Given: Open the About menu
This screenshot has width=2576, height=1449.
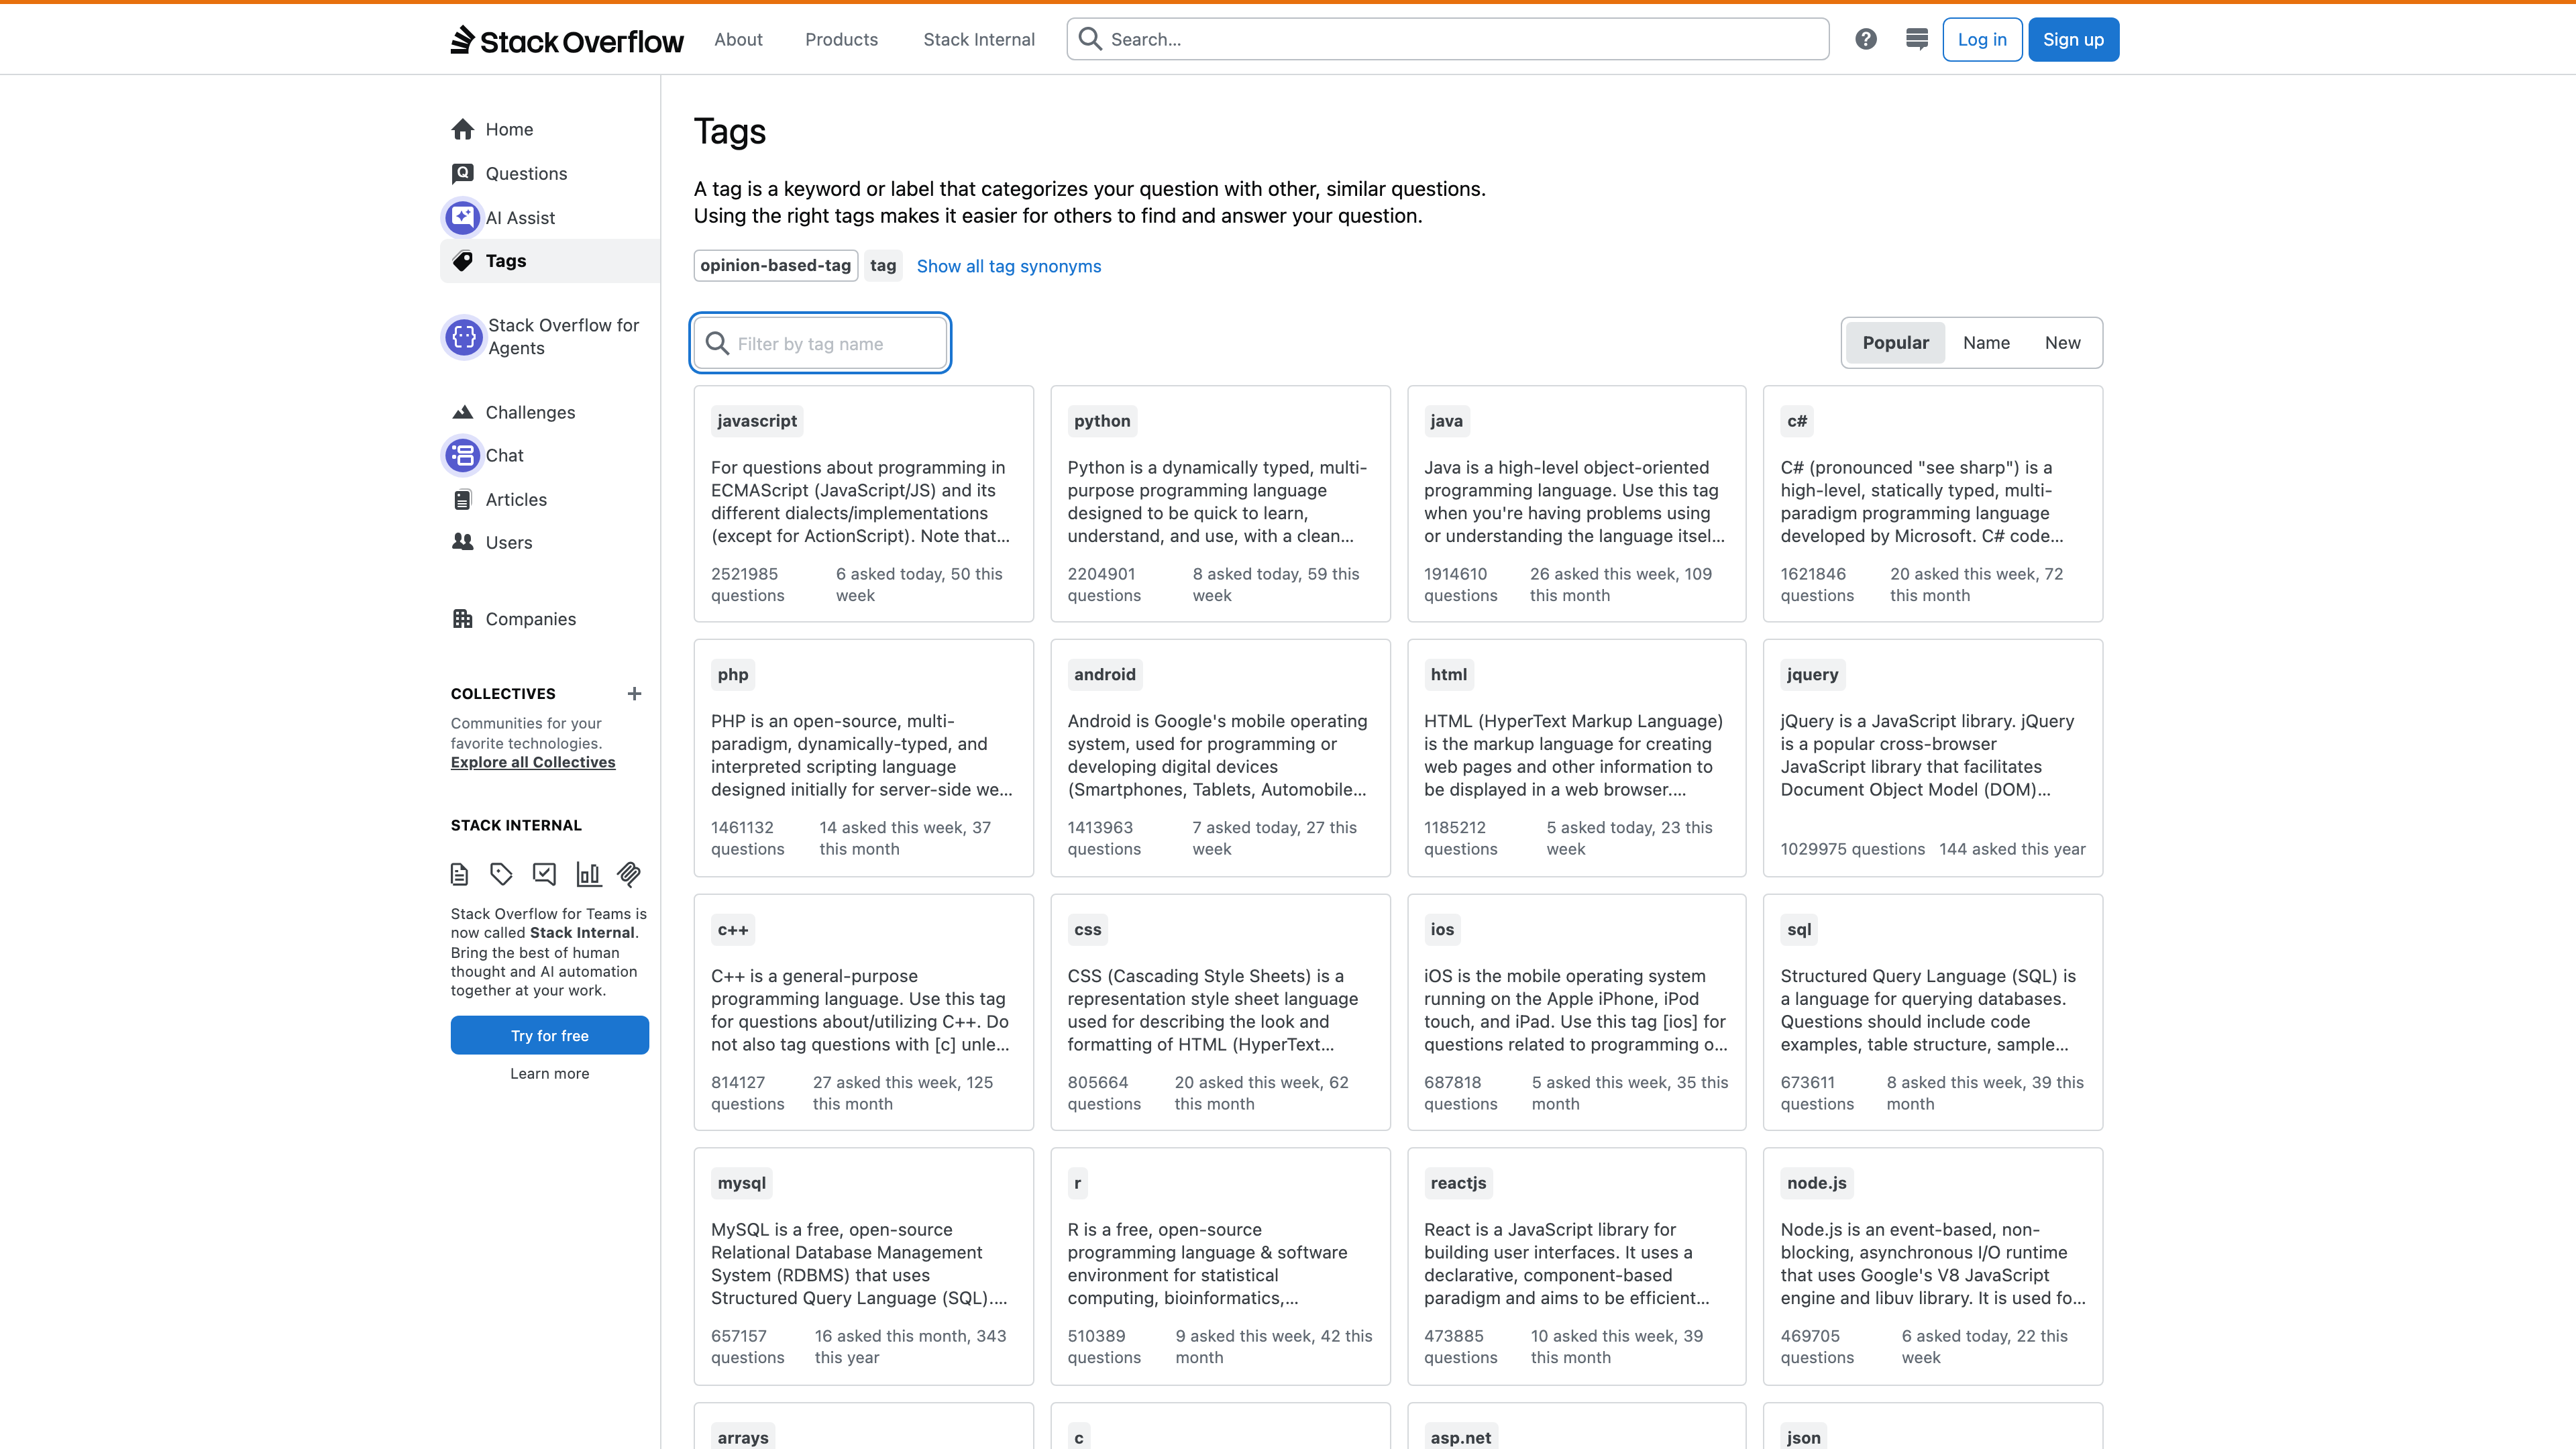Looking at the screenshot, I should pyautogui.click(x=738, y=39).
